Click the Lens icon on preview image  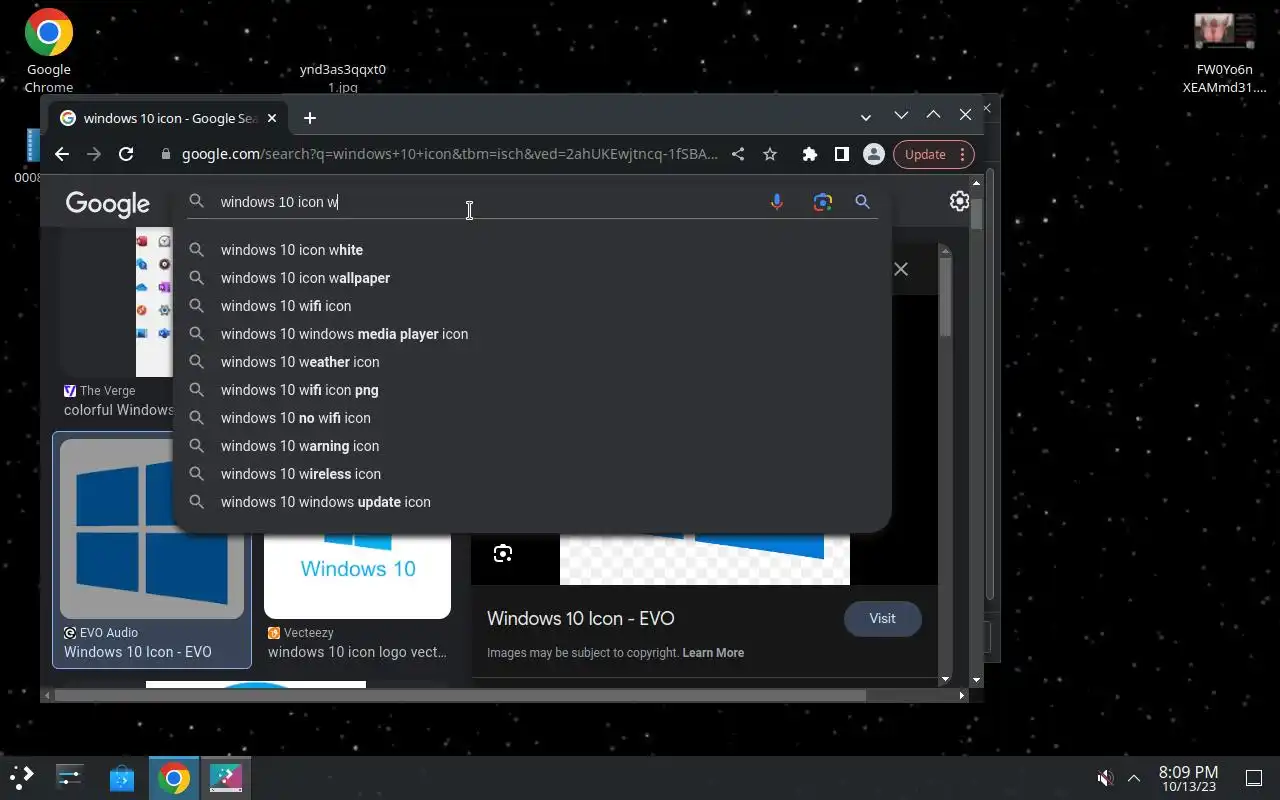pos(503,553)
